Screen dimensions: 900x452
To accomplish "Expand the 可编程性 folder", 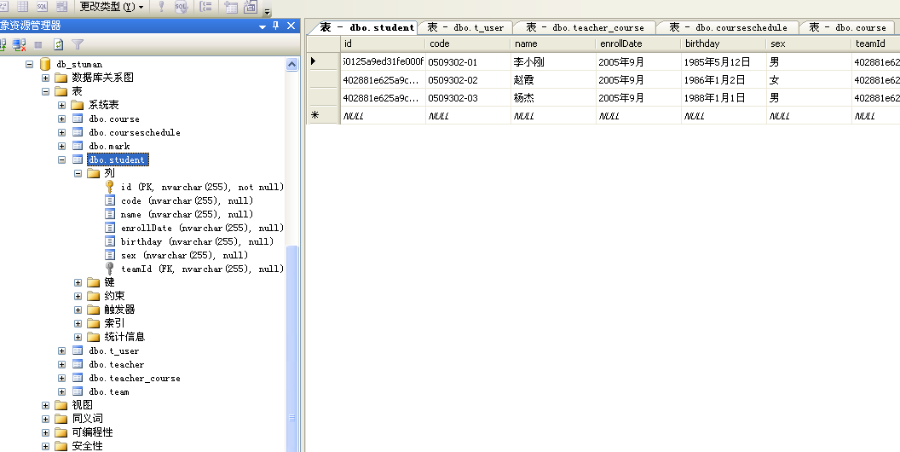I will (45, 432).
